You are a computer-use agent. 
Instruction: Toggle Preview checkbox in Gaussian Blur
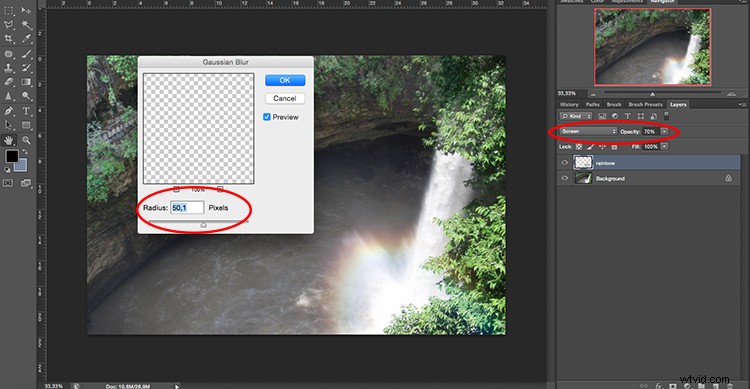pos(267,117)
